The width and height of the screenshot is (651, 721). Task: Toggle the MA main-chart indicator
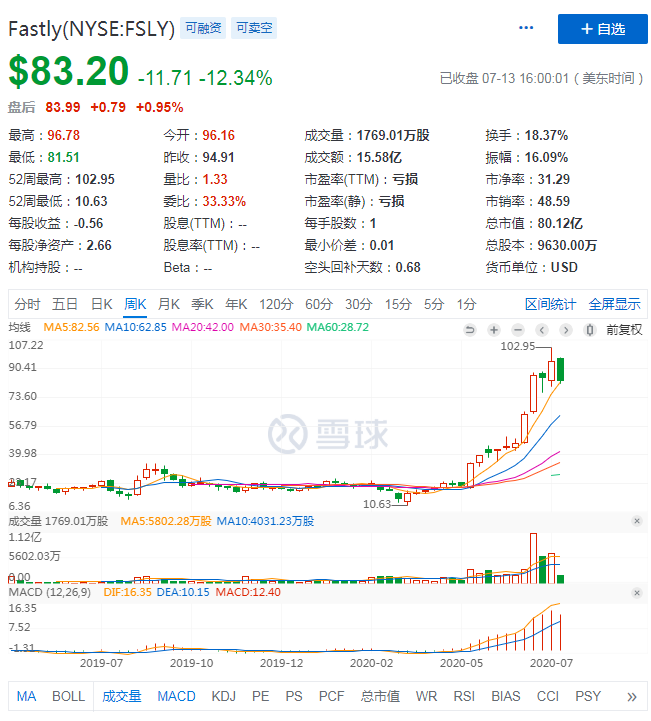click(26, 696)
